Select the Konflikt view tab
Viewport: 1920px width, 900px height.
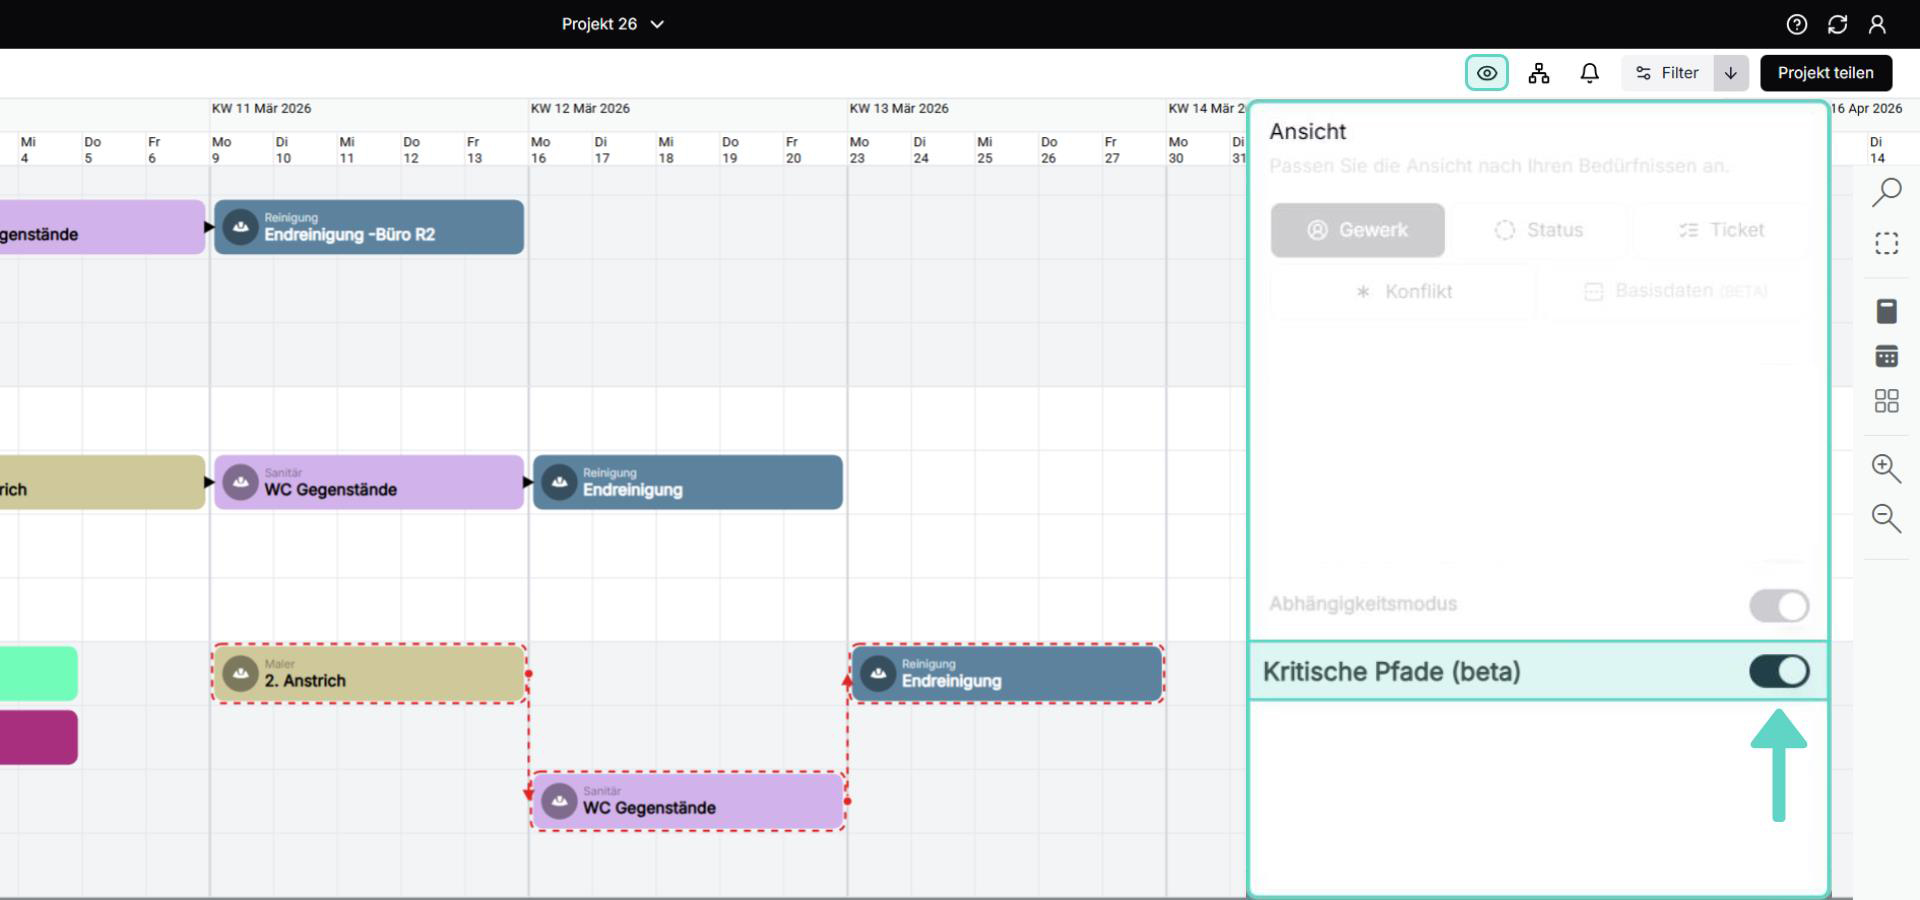pos(1403,292)
